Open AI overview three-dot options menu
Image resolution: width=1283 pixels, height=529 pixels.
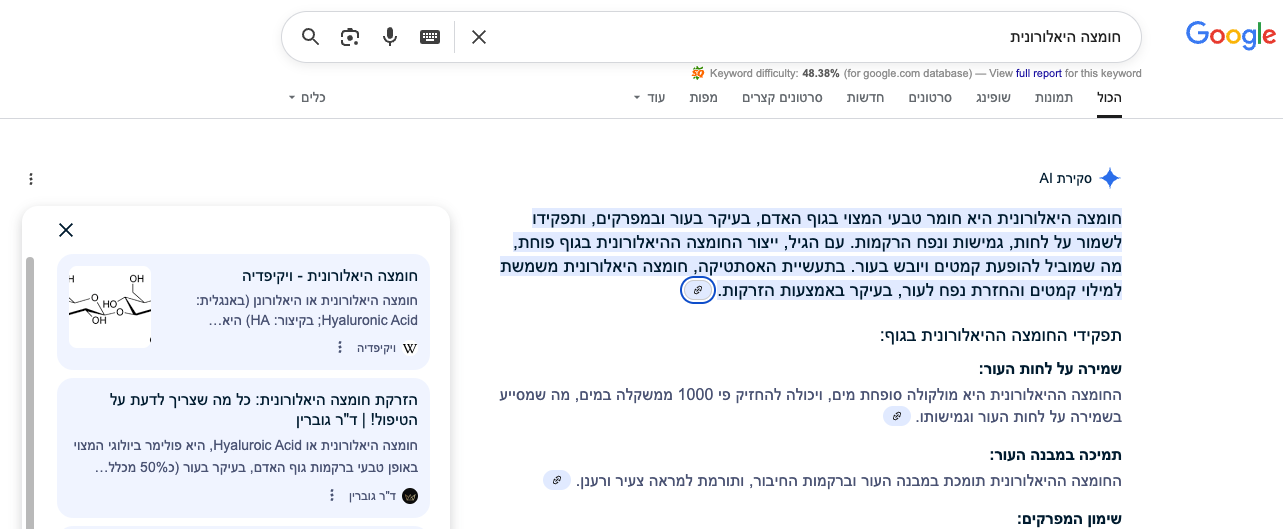coord(30,179)
